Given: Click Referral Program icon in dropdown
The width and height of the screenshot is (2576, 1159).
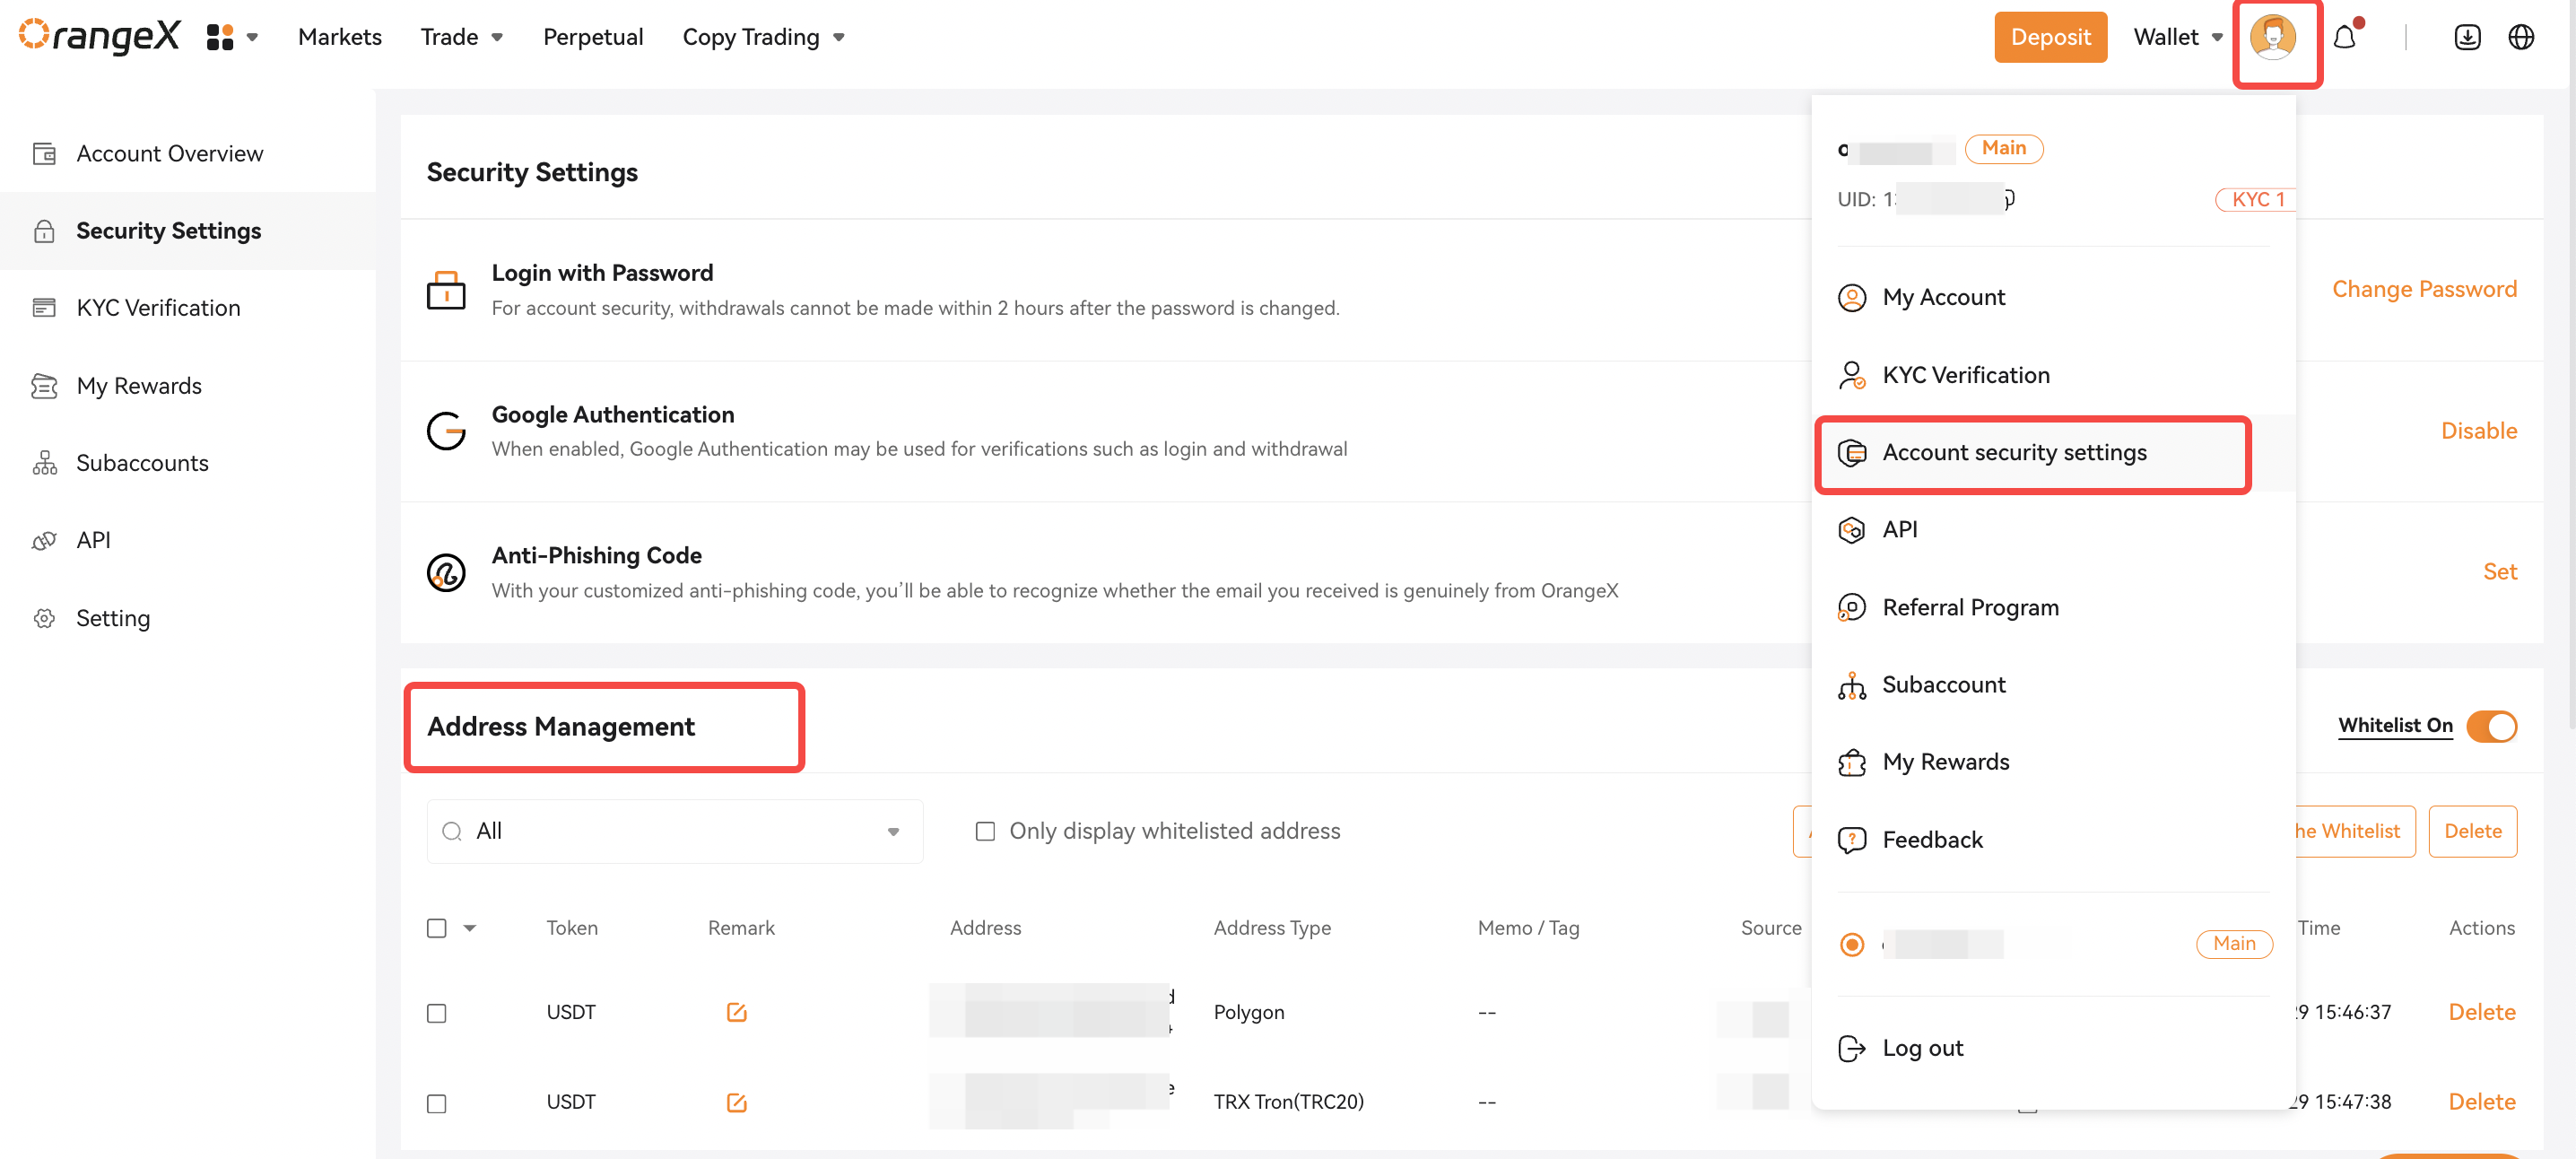Looking at the screenshot, I should click(1851, 607).
